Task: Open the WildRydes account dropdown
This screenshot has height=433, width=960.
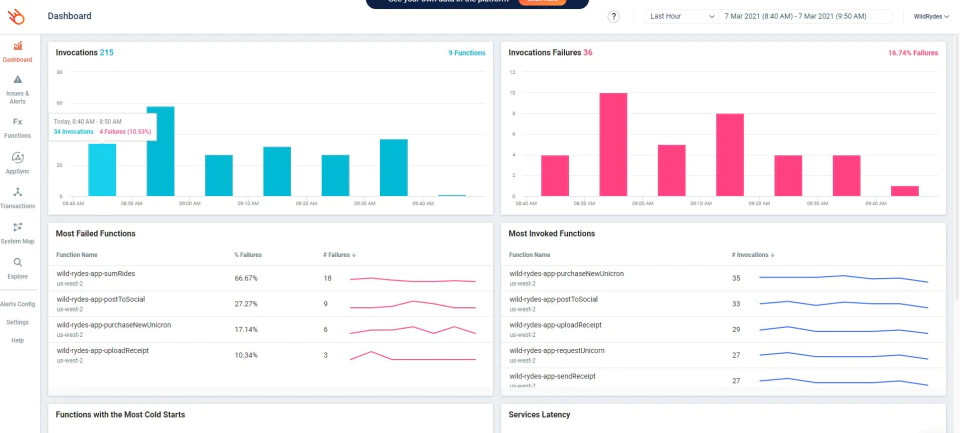Action: (x=931, y=17)
